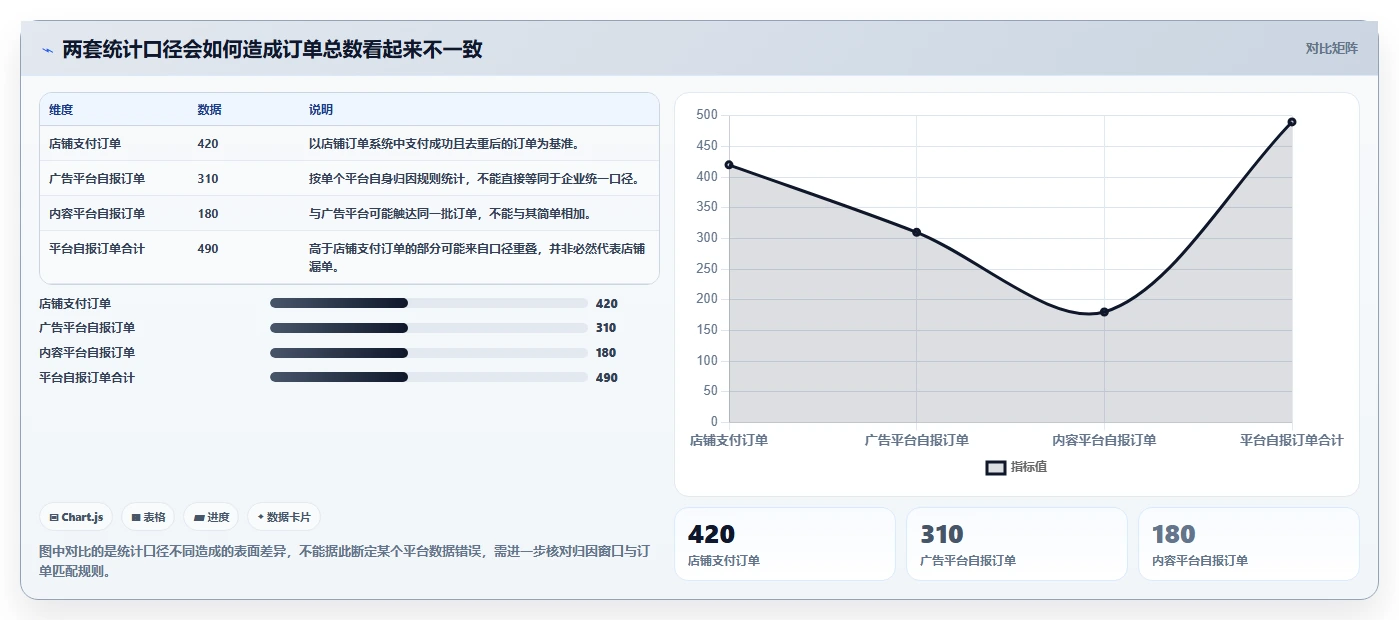Click the 说明 column header
1399x620 pixels.
(321, 110)
